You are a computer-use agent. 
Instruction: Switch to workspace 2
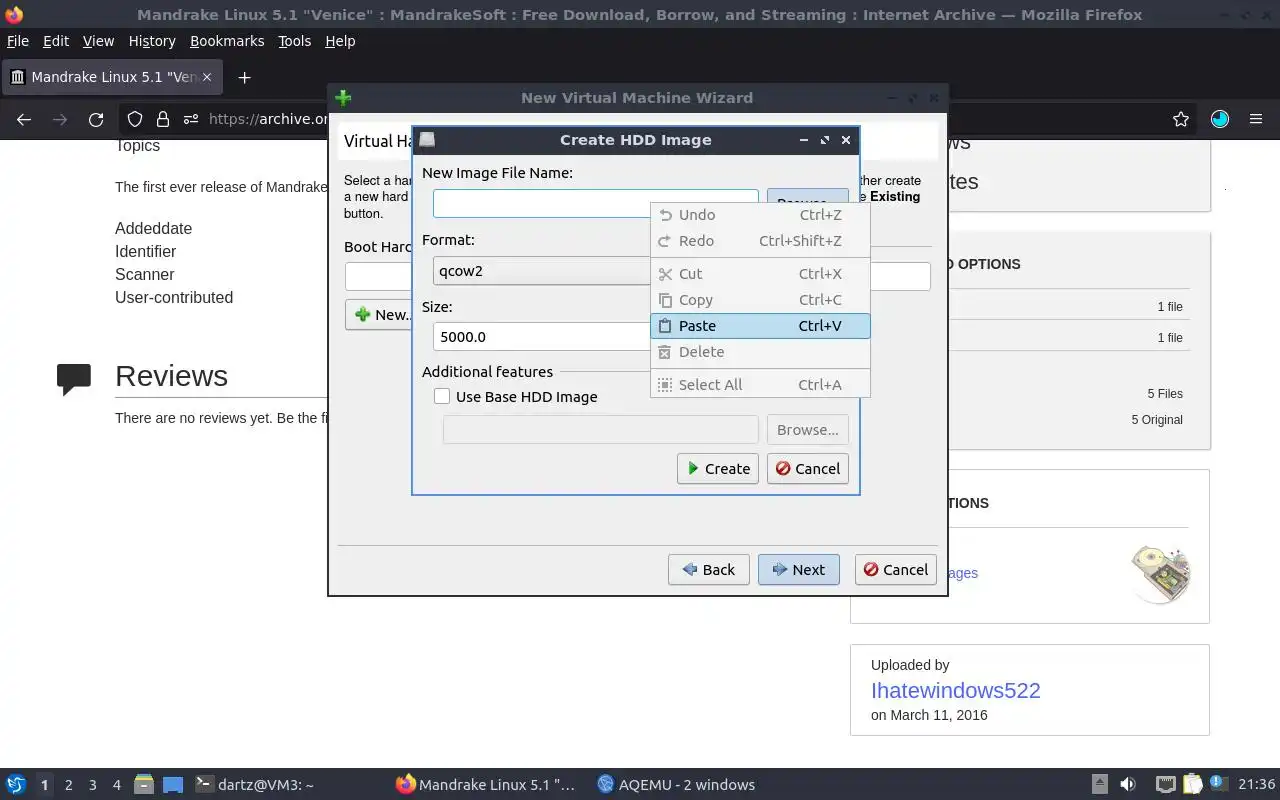(69, 785)
